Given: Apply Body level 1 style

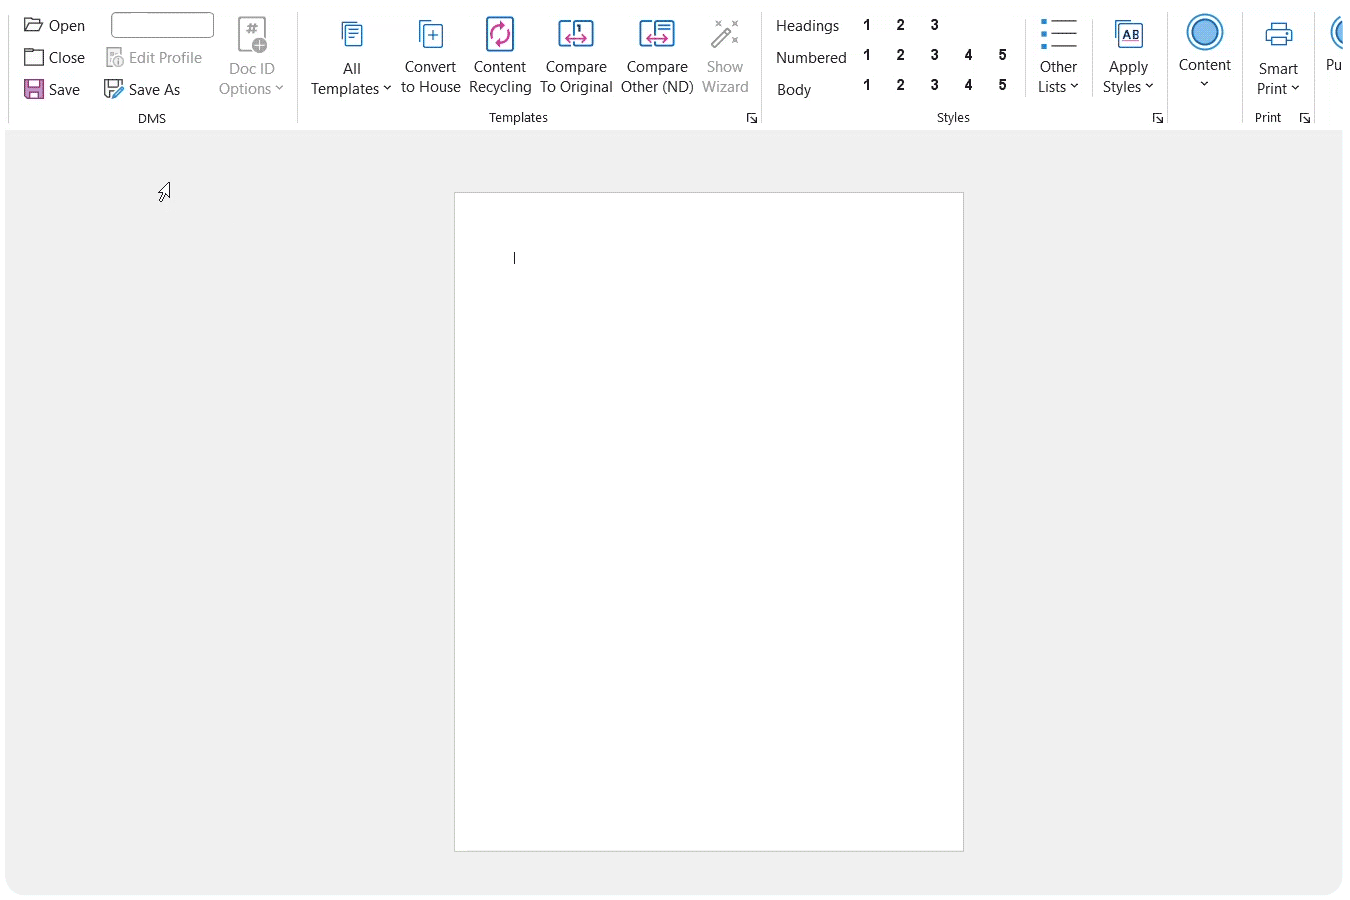Looking at the screenshot, I should point(867,85).
